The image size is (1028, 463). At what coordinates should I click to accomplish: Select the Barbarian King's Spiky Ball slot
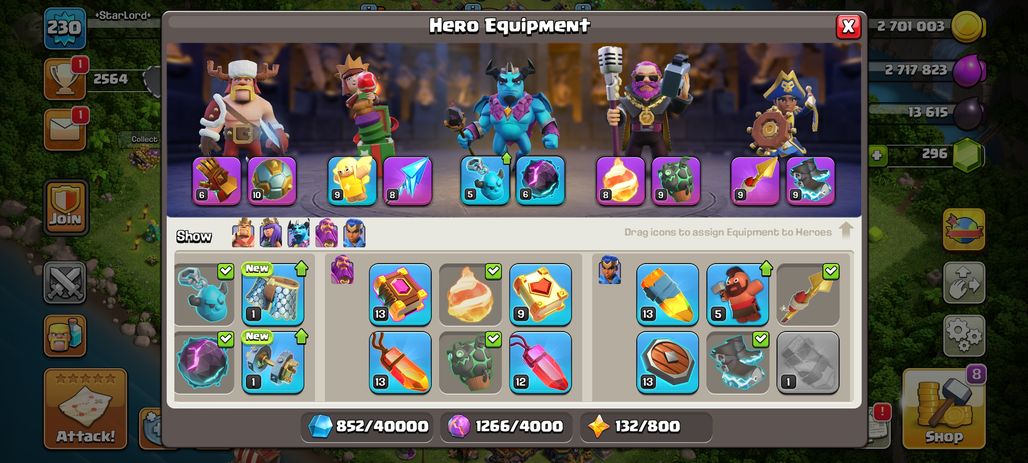pyautogui.click(x=272, y=181)
